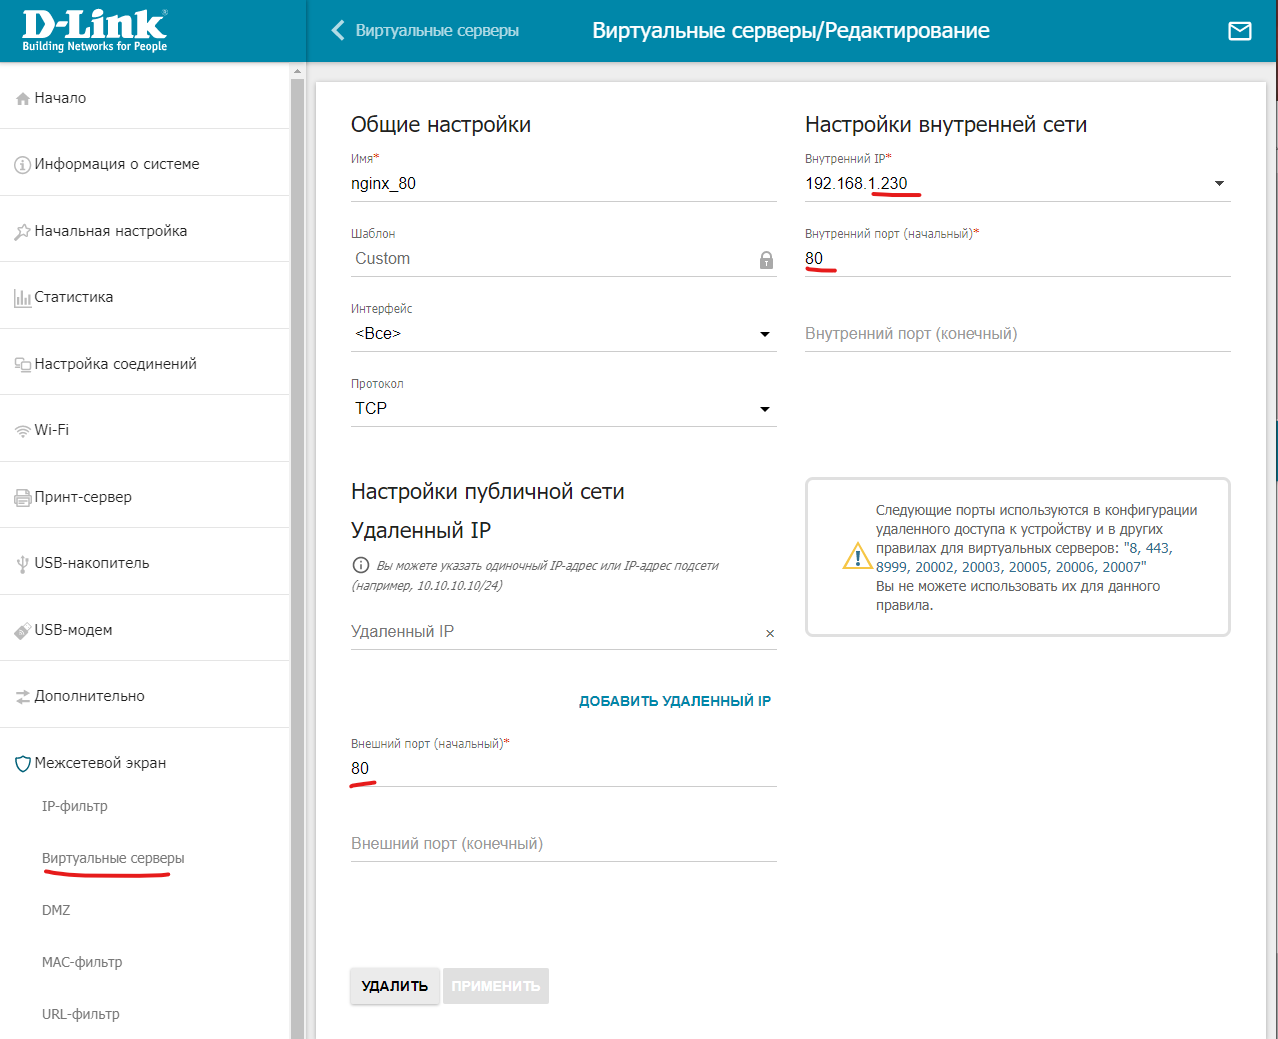Collapse the Межсетевой экран section

click(x=100, y=763)
